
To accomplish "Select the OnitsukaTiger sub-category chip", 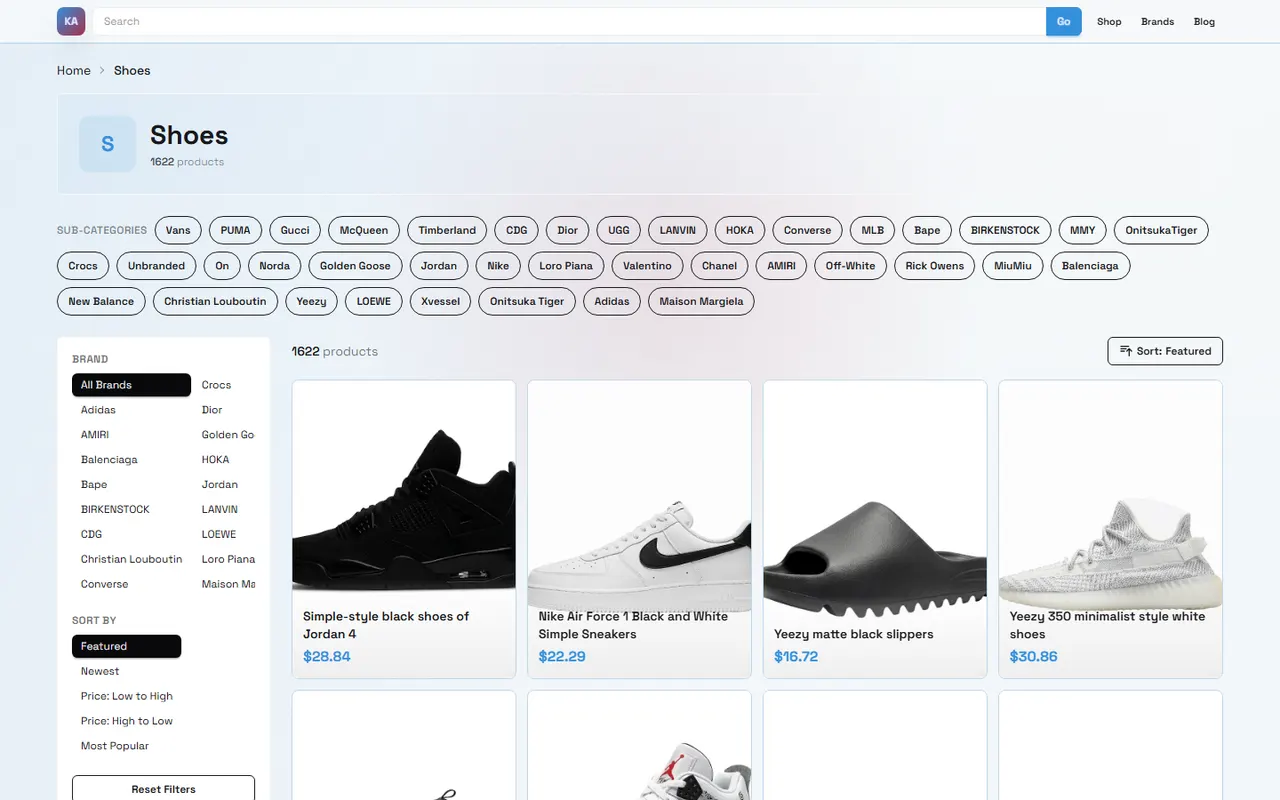I will click(1161, 230).
